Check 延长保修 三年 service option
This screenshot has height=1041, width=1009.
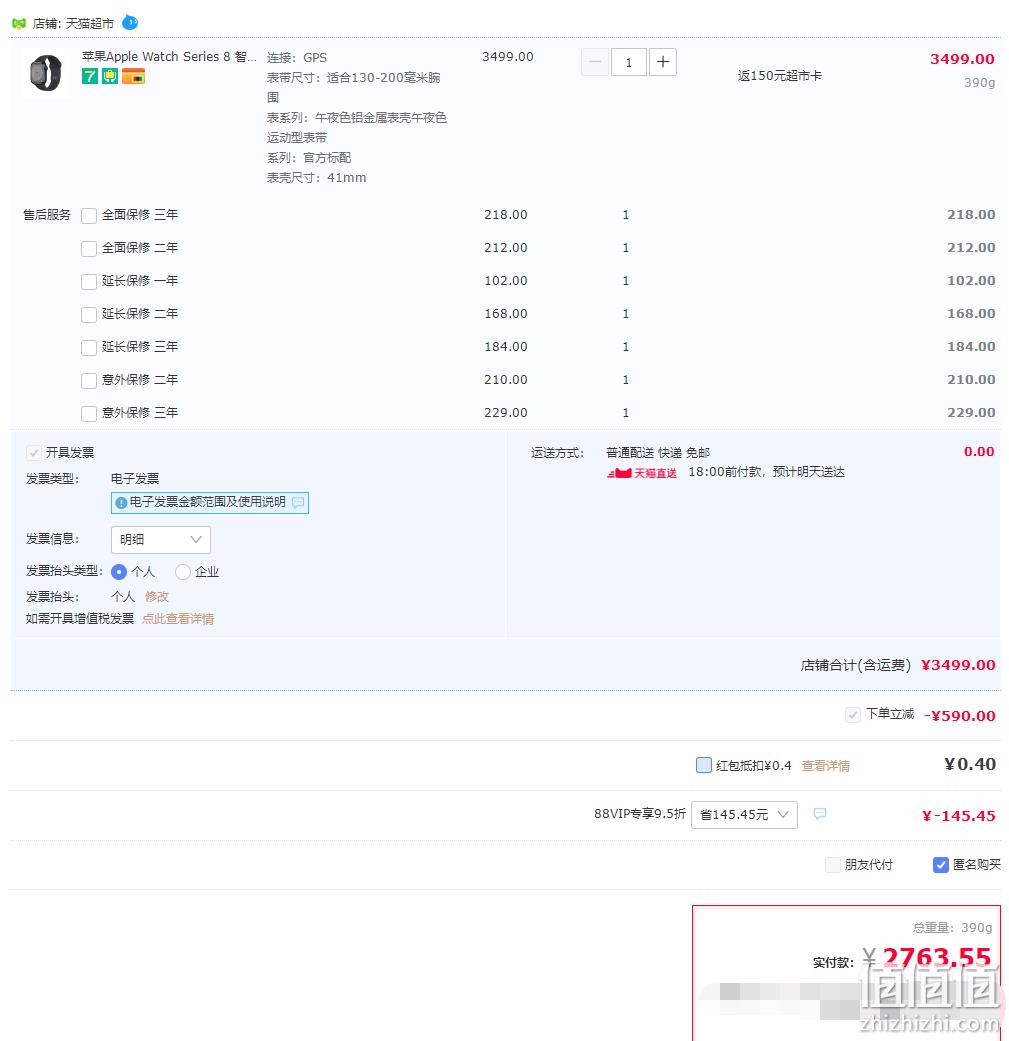pos(89,348)
